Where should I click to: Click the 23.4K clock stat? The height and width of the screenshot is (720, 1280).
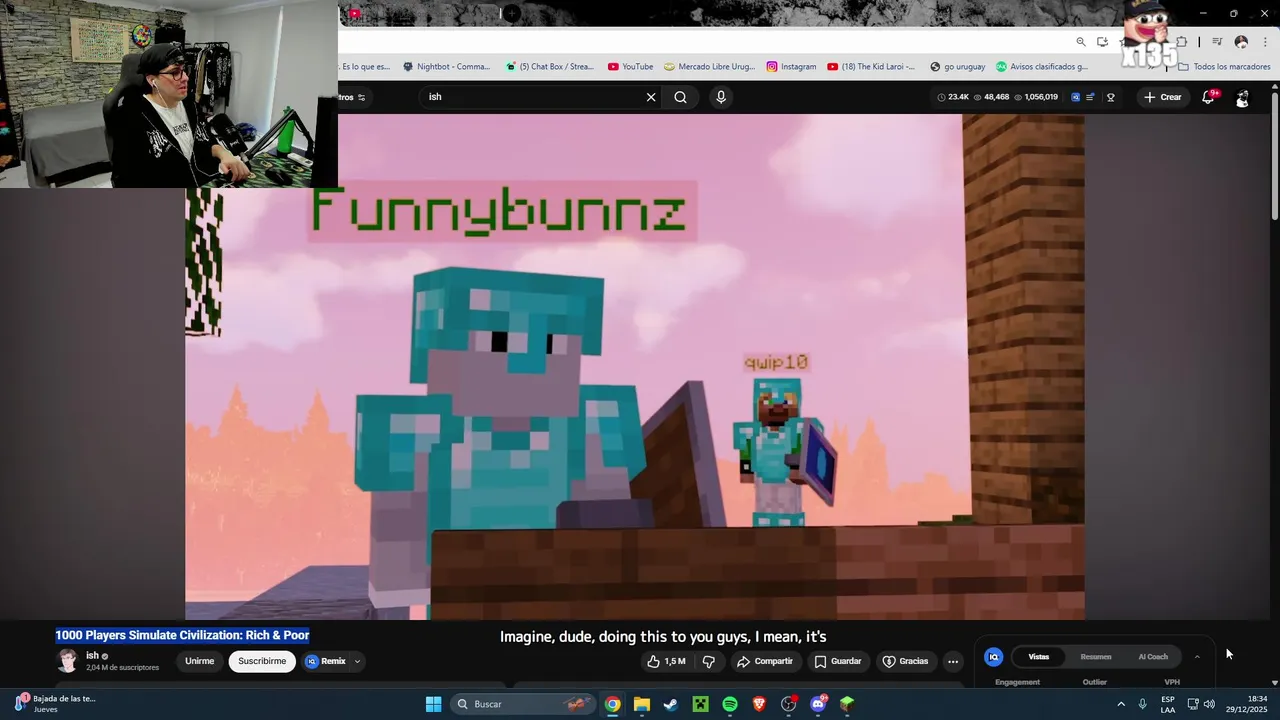pyautogui.click(x=953, y=97)
